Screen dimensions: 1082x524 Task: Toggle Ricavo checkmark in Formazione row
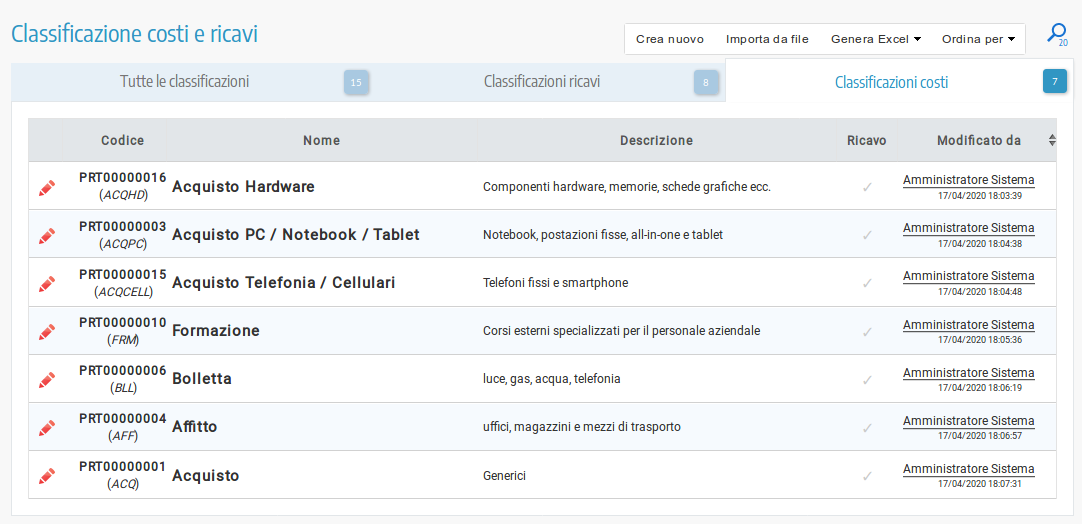coord(866,331)
